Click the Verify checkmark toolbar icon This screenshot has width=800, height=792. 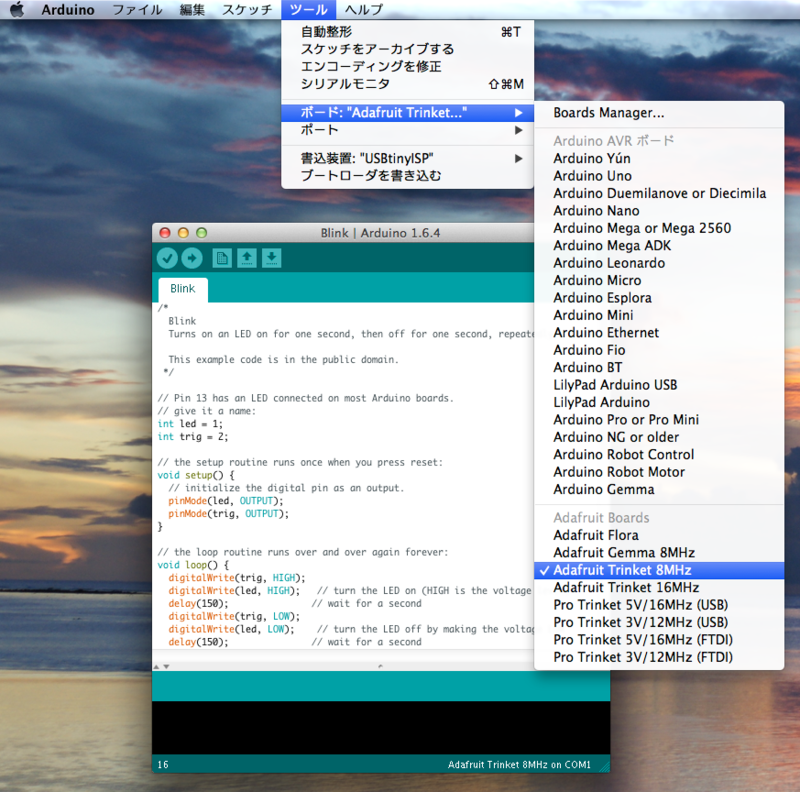click(x=167, y=258)
